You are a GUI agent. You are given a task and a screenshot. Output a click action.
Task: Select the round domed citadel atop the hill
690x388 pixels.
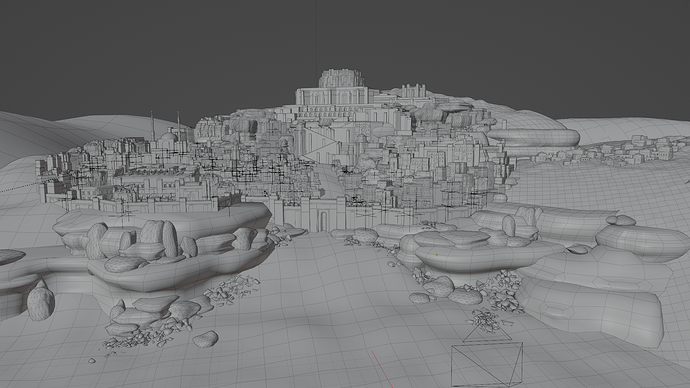tap(341, 78)
